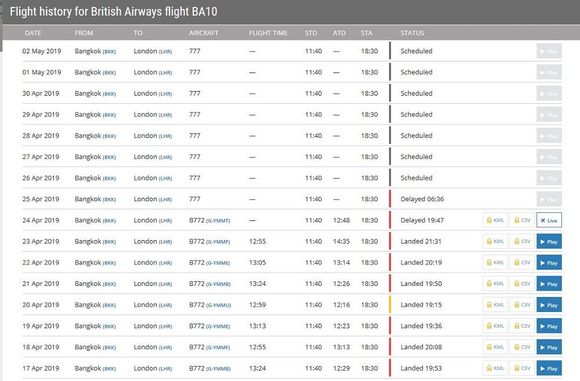Play the 22 Apr 2019 flight
580x381 pixels.
549,263
